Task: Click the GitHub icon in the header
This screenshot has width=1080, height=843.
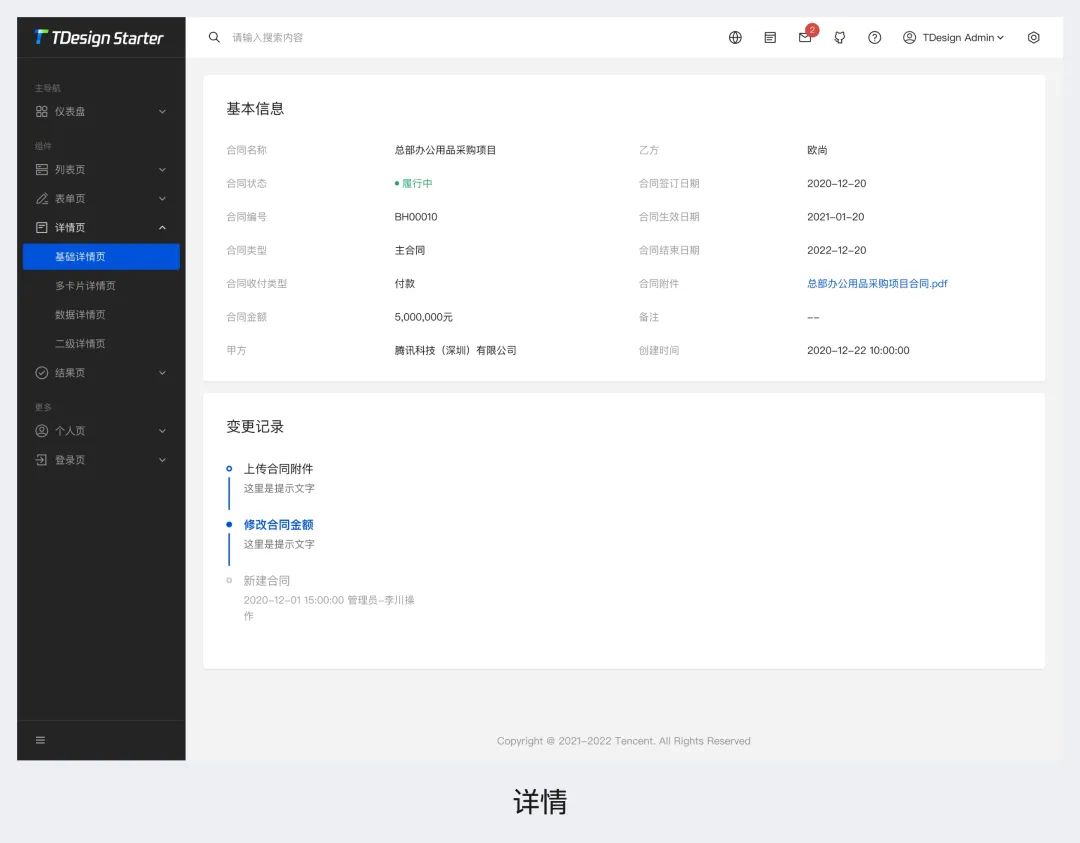Action: (840, 38)
